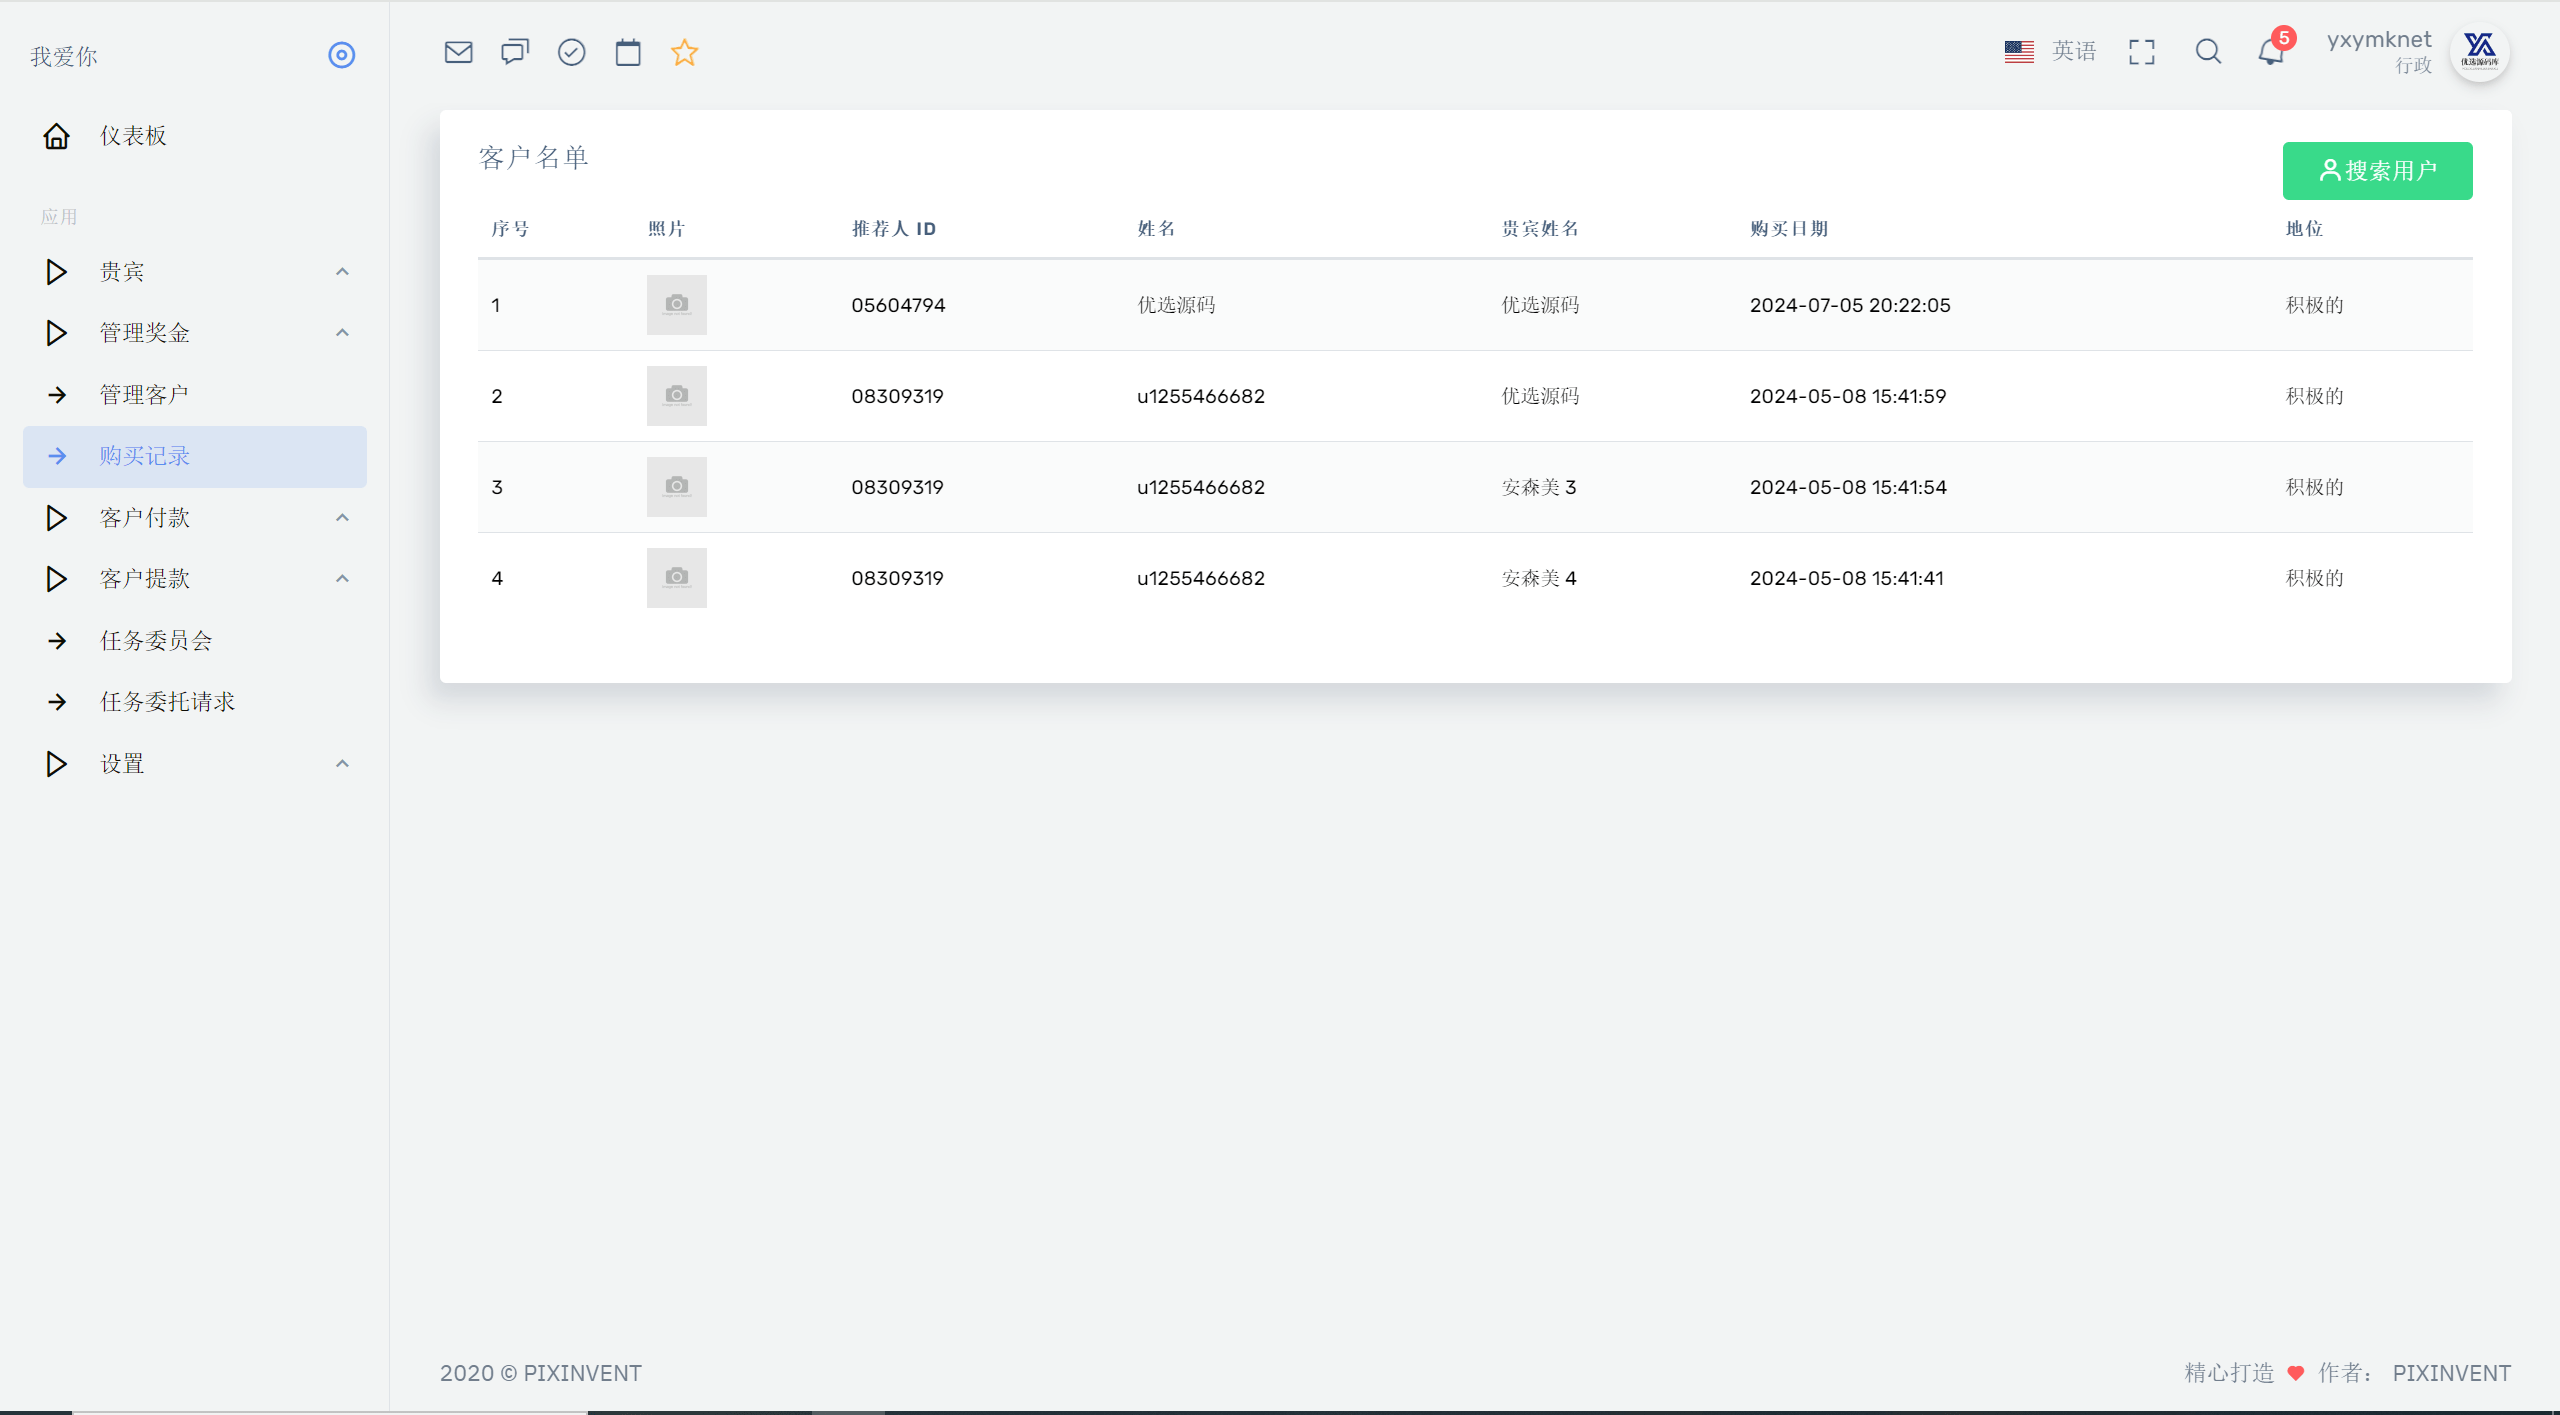The height and width of the screenshot is (1415, 2560).
Task: Click triangle icon next to 设置
Action: pos(56,764)
